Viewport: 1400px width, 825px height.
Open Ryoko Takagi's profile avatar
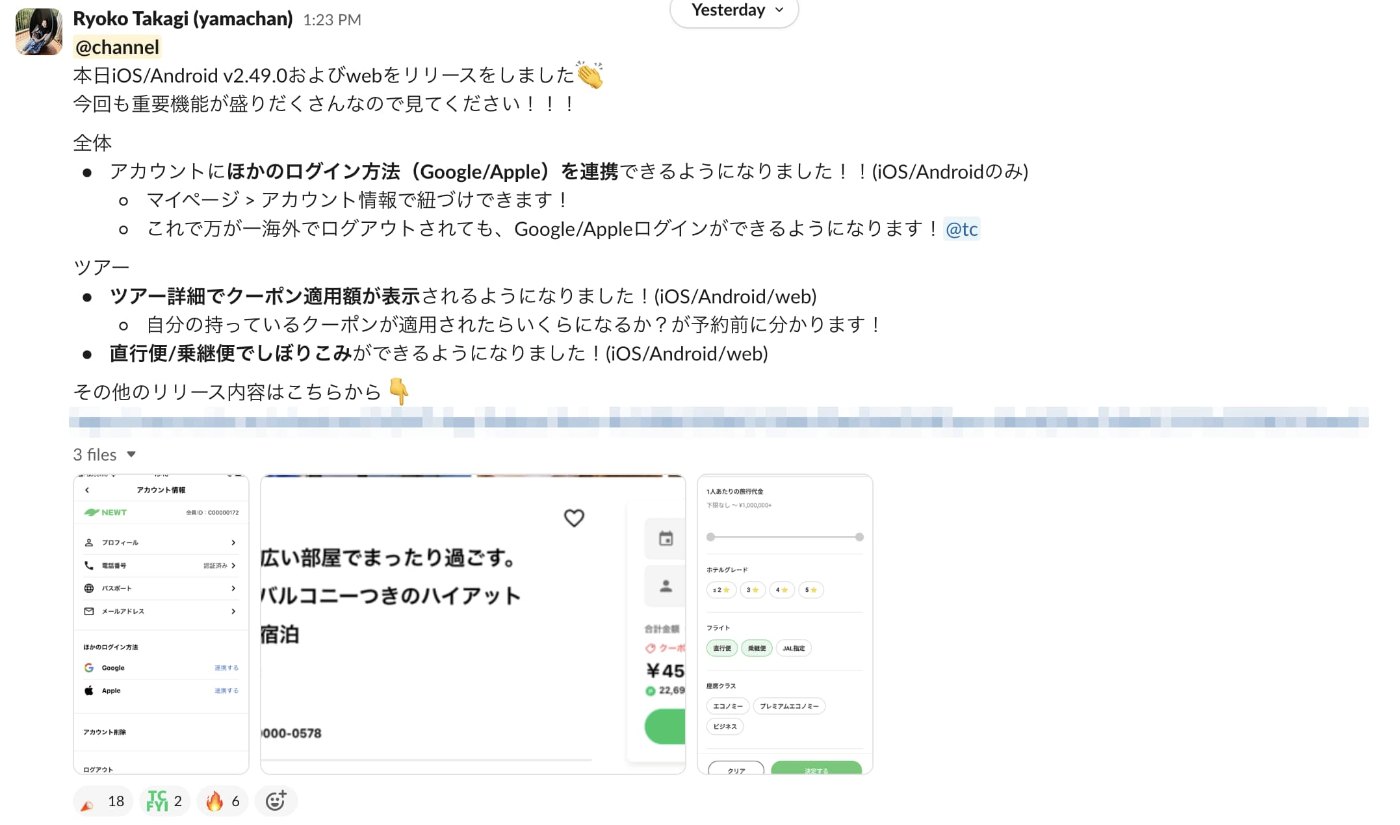[37, 31]
